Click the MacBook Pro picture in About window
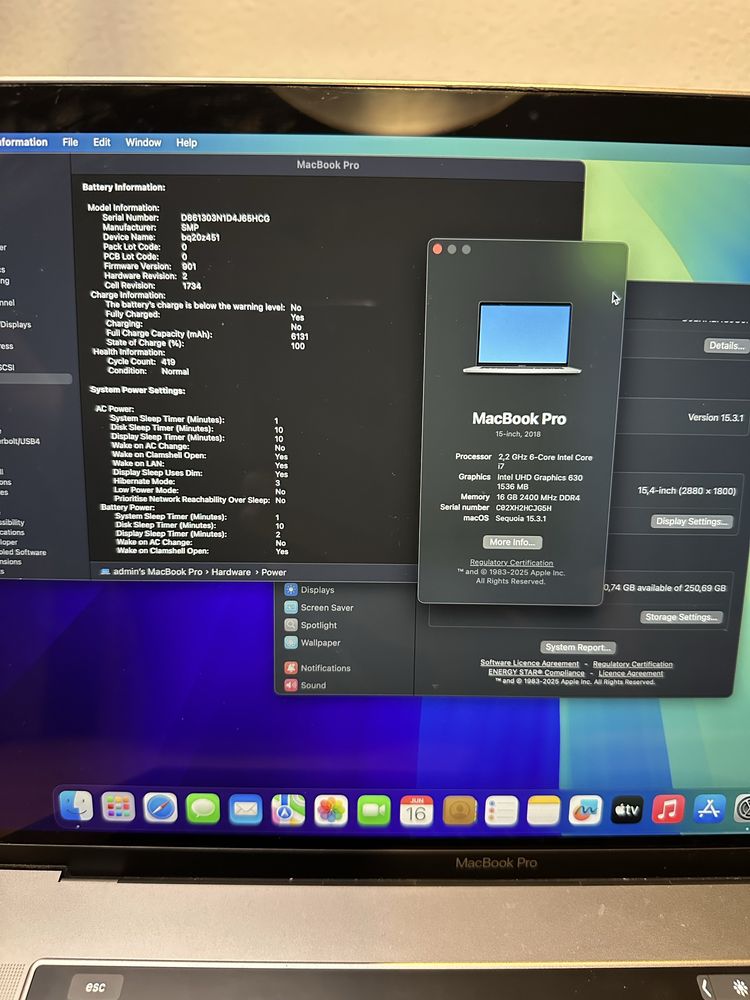This screenshot has width=750, height=1000. tap(523, 337)
